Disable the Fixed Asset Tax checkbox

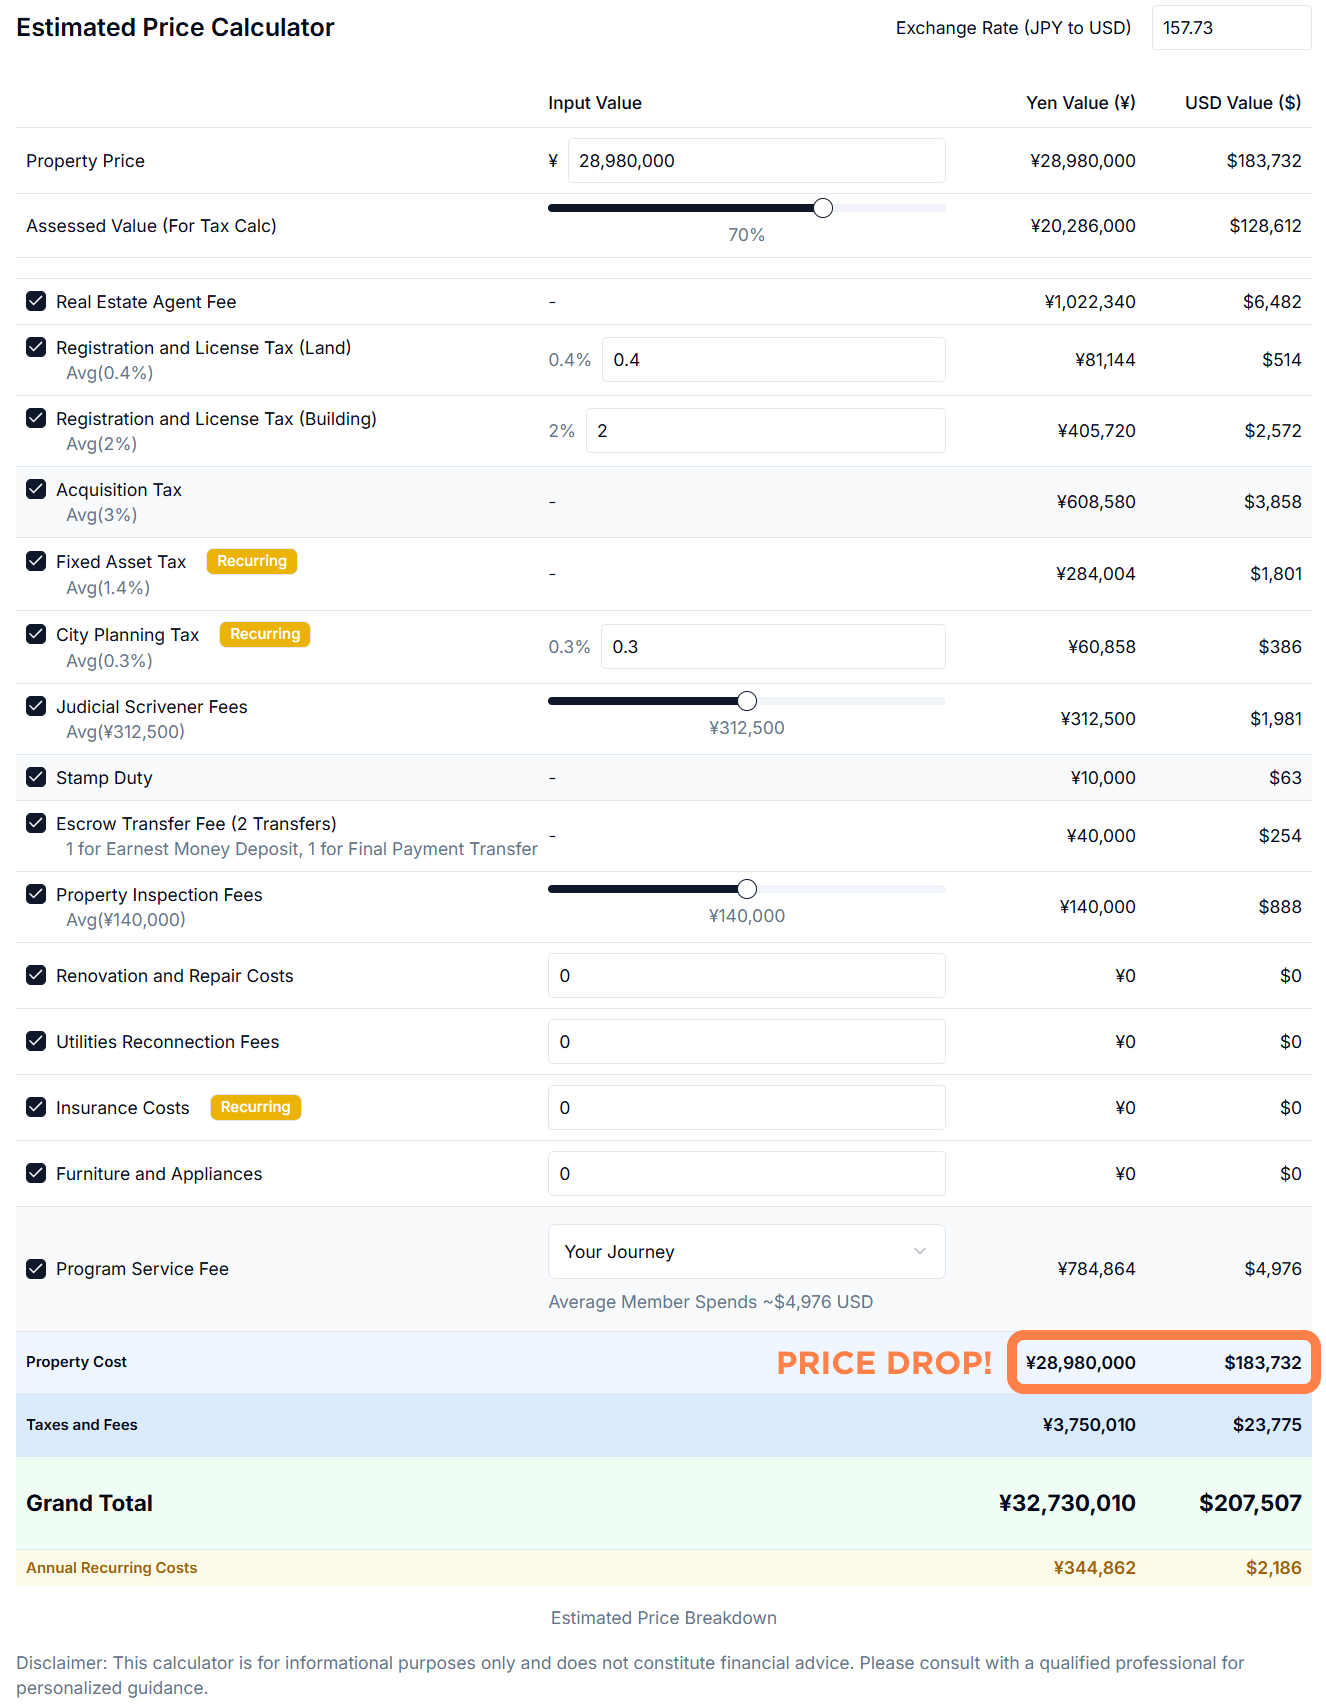pos(36,561)
